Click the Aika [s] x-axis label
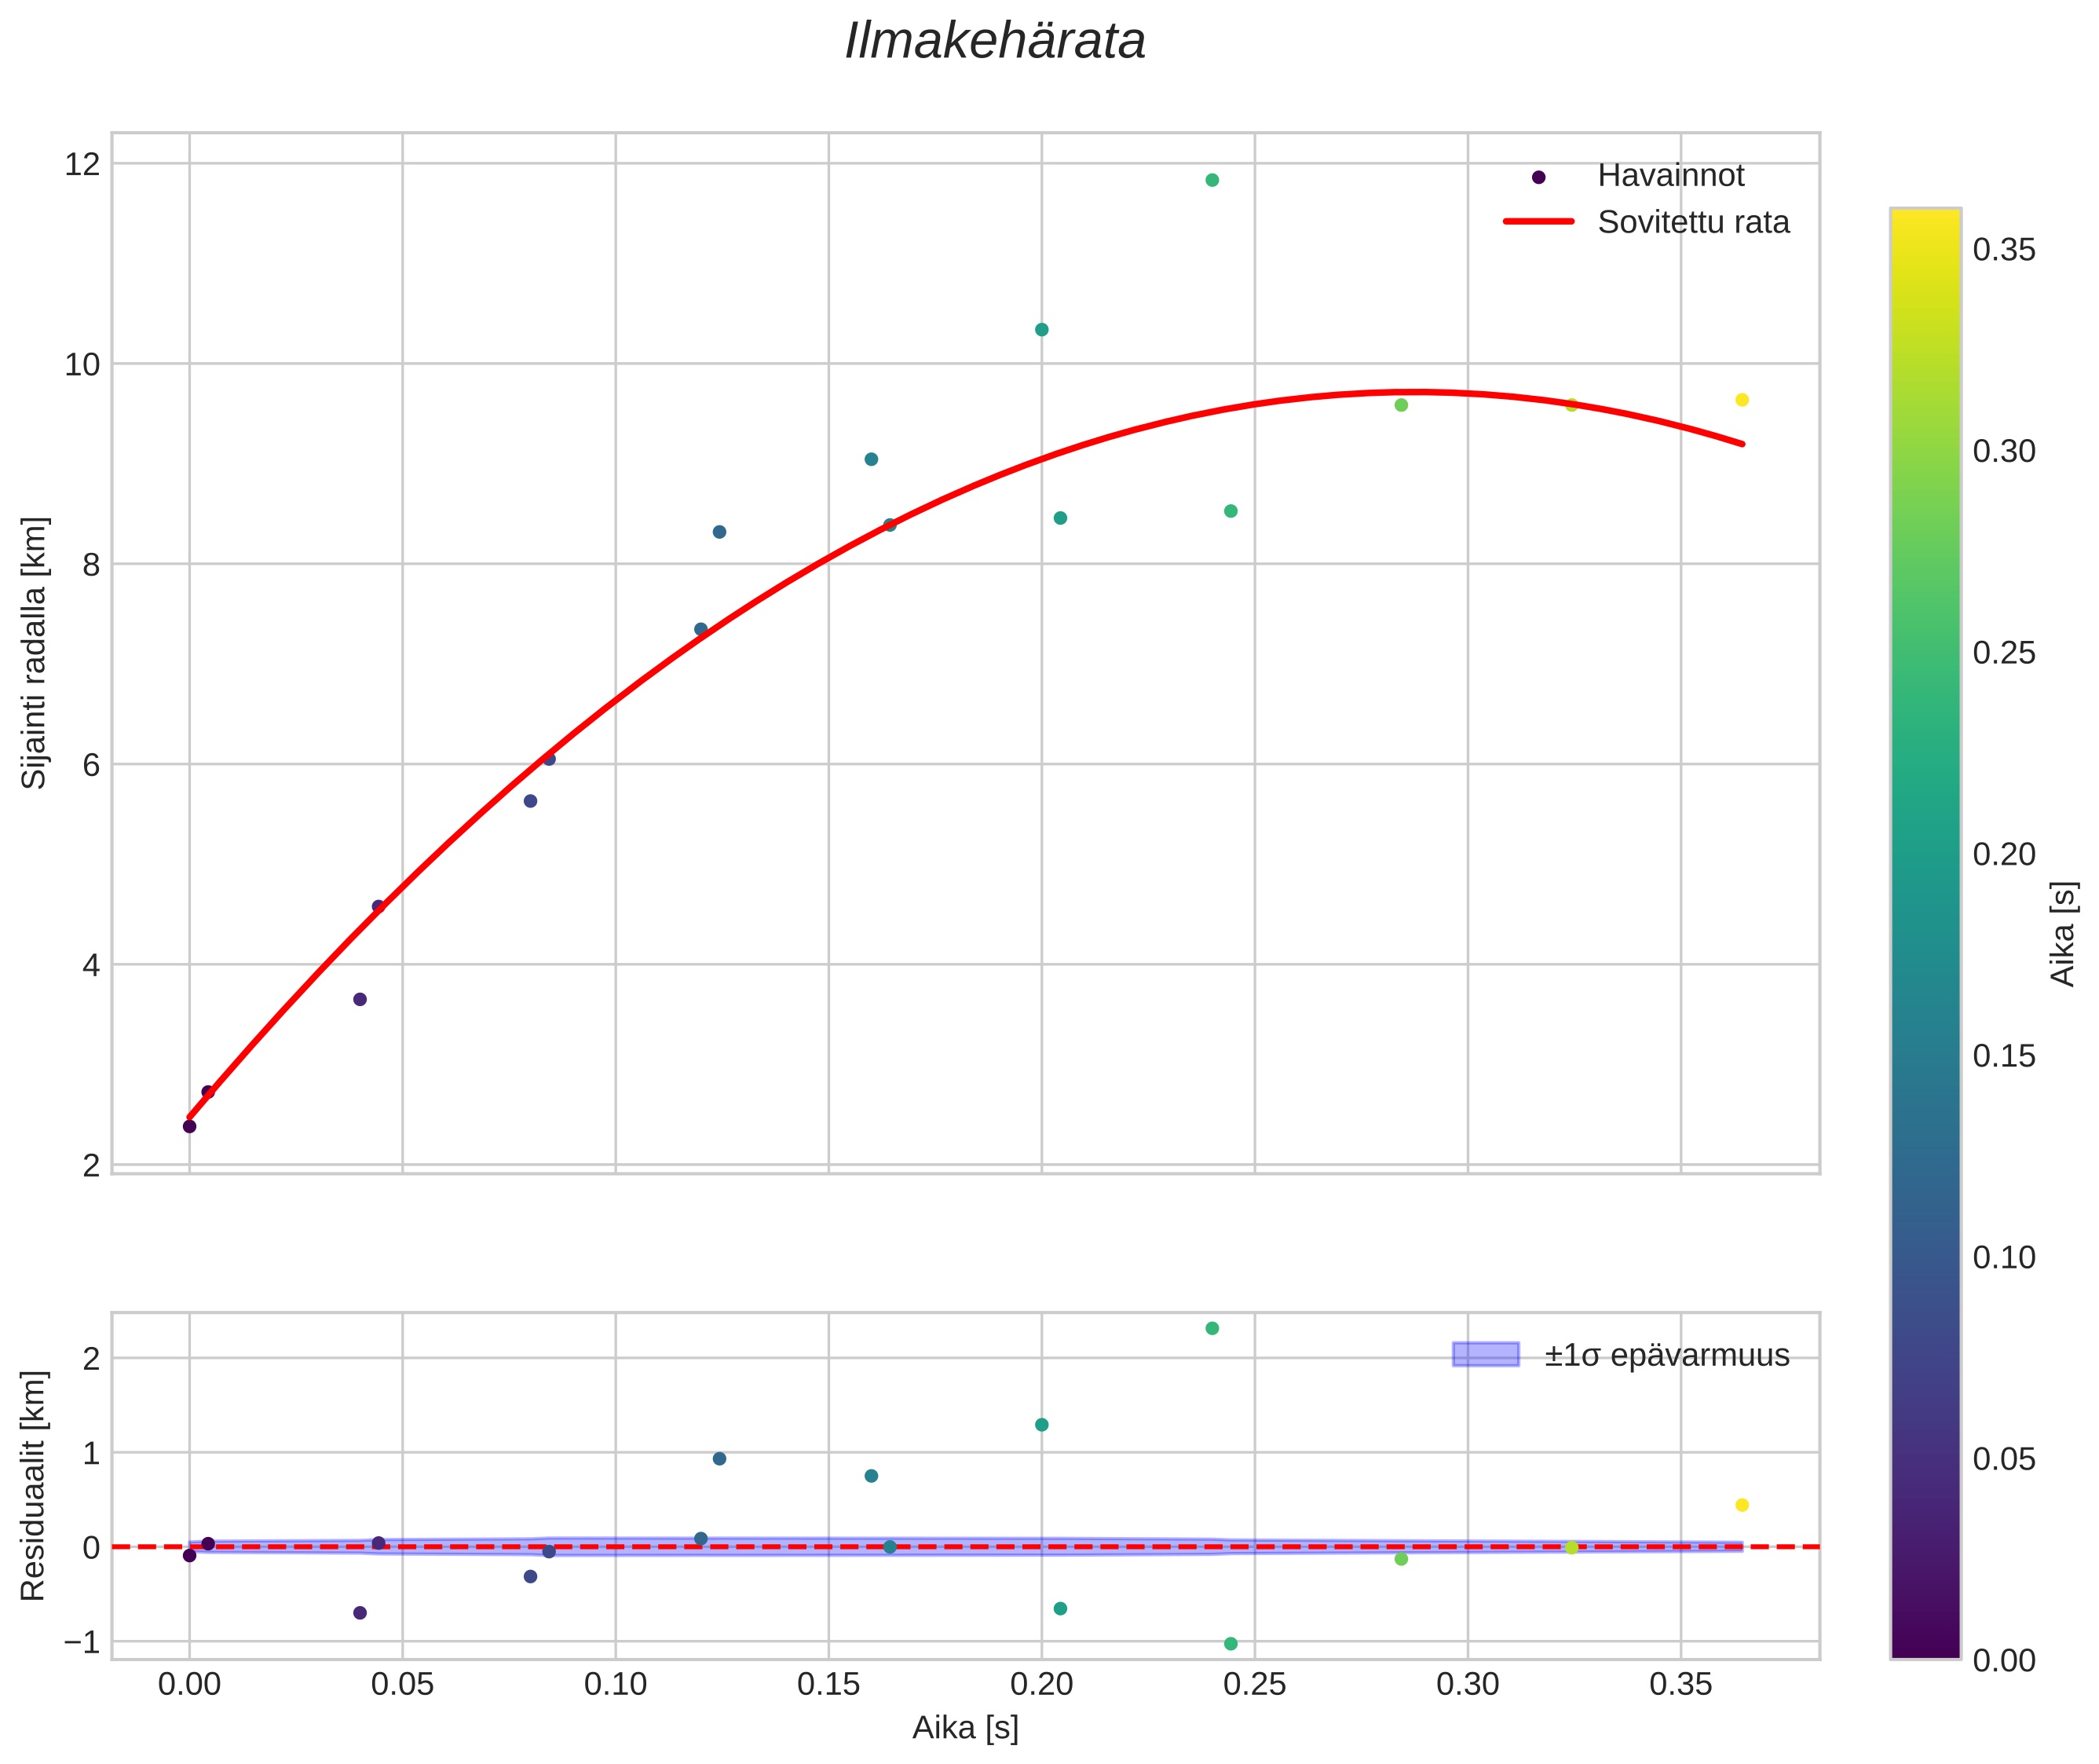This screenshot has height=1764, width=2099. [965, 1728]
